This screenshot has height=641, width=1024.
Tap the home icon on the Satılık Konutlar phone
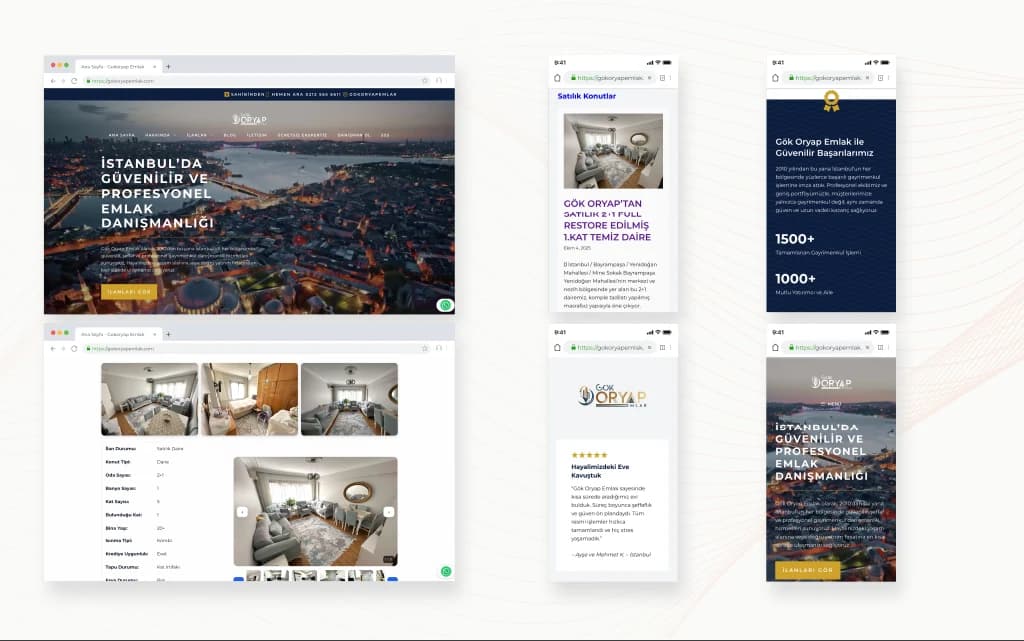[x=557, y=78]
